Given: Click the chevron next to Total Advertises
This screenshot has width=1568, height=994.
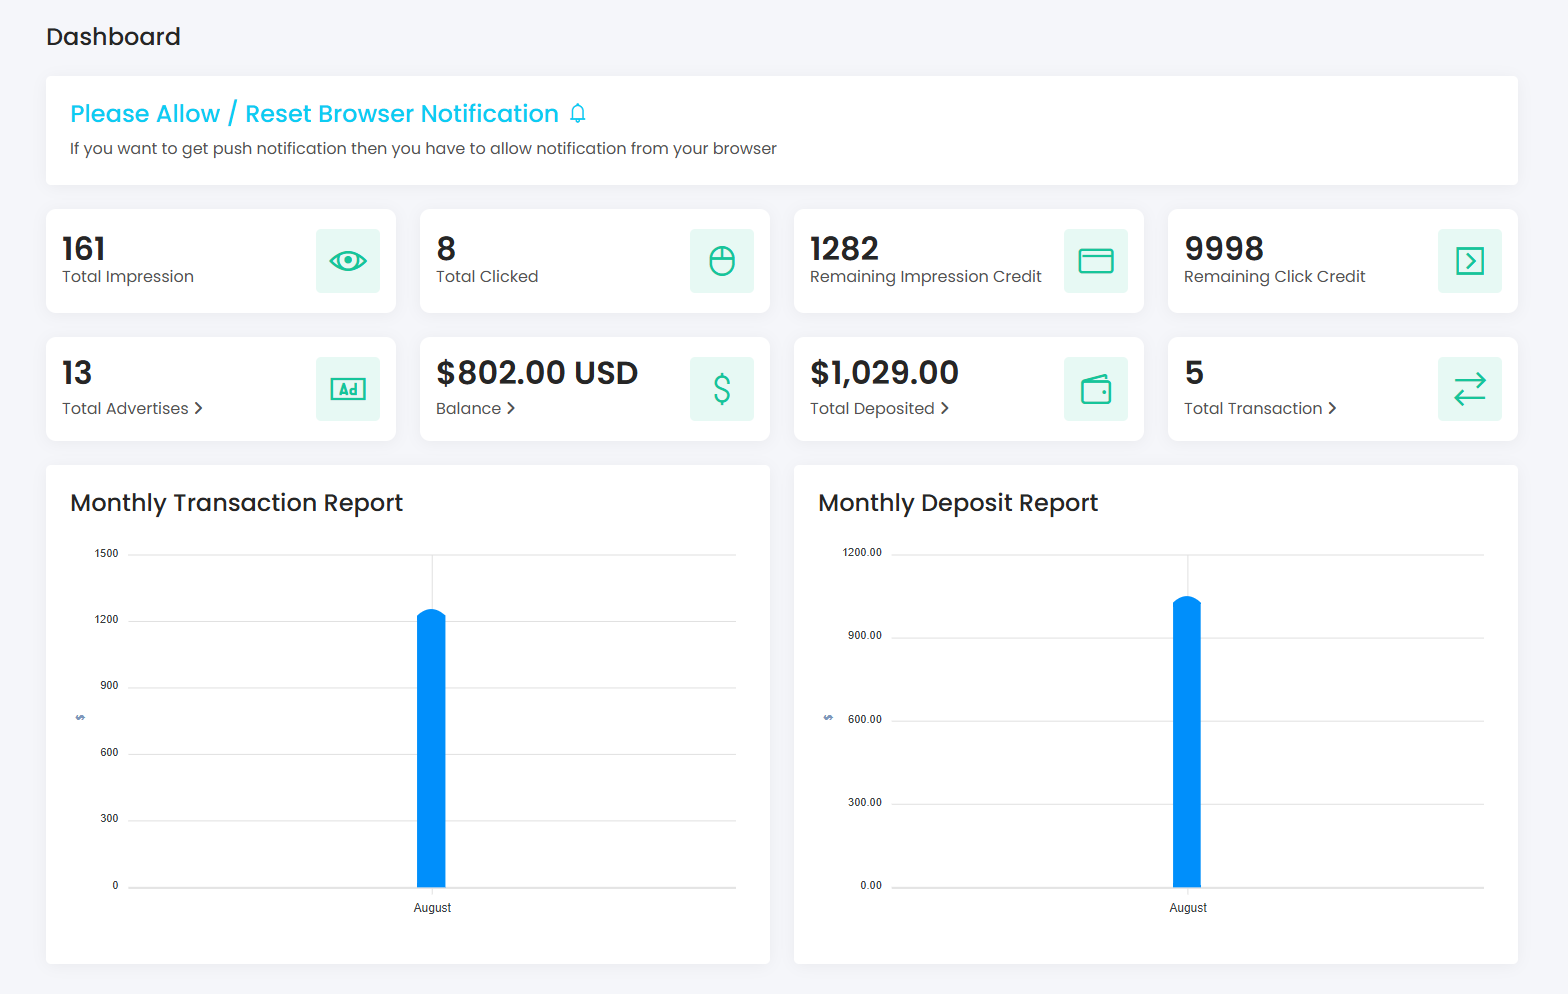Looking at the screenshot, I should click(x=199, y=408).
